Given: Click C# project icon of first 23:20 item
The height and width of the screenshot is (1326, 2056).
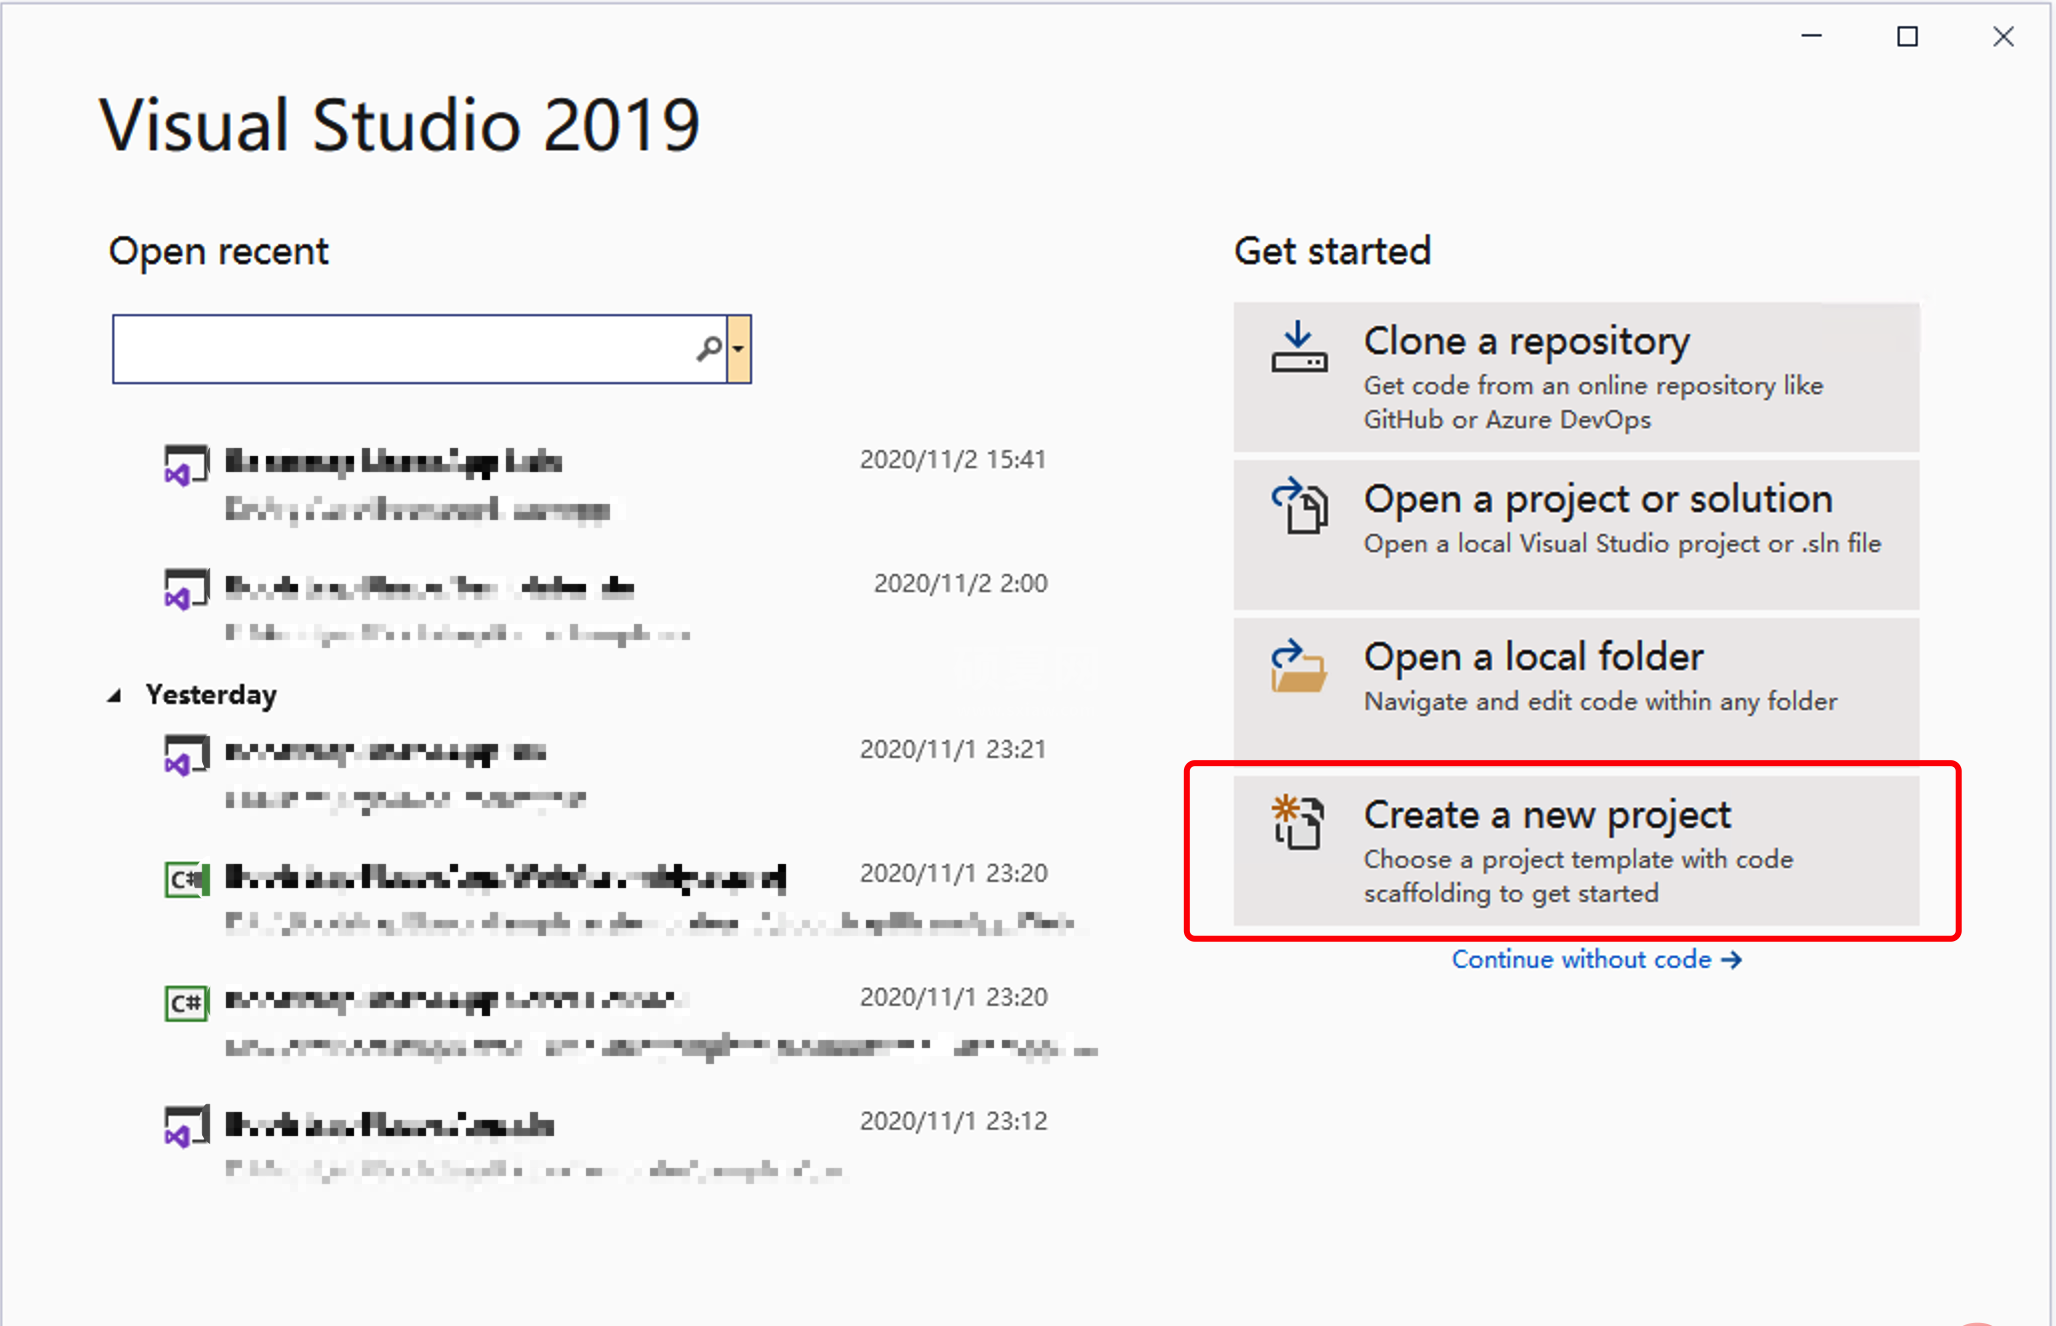Looking at the screenshot, I should click(x=186, y=879).
